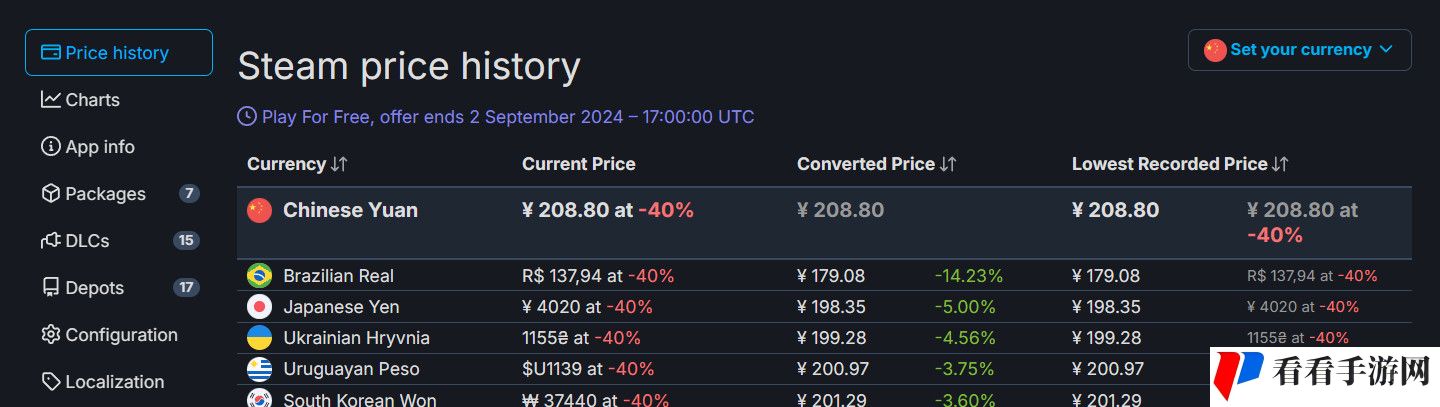Screen dimensions: 1440x407
Task: Open the Set your currency dropdown
Action: coord(1299,50)
